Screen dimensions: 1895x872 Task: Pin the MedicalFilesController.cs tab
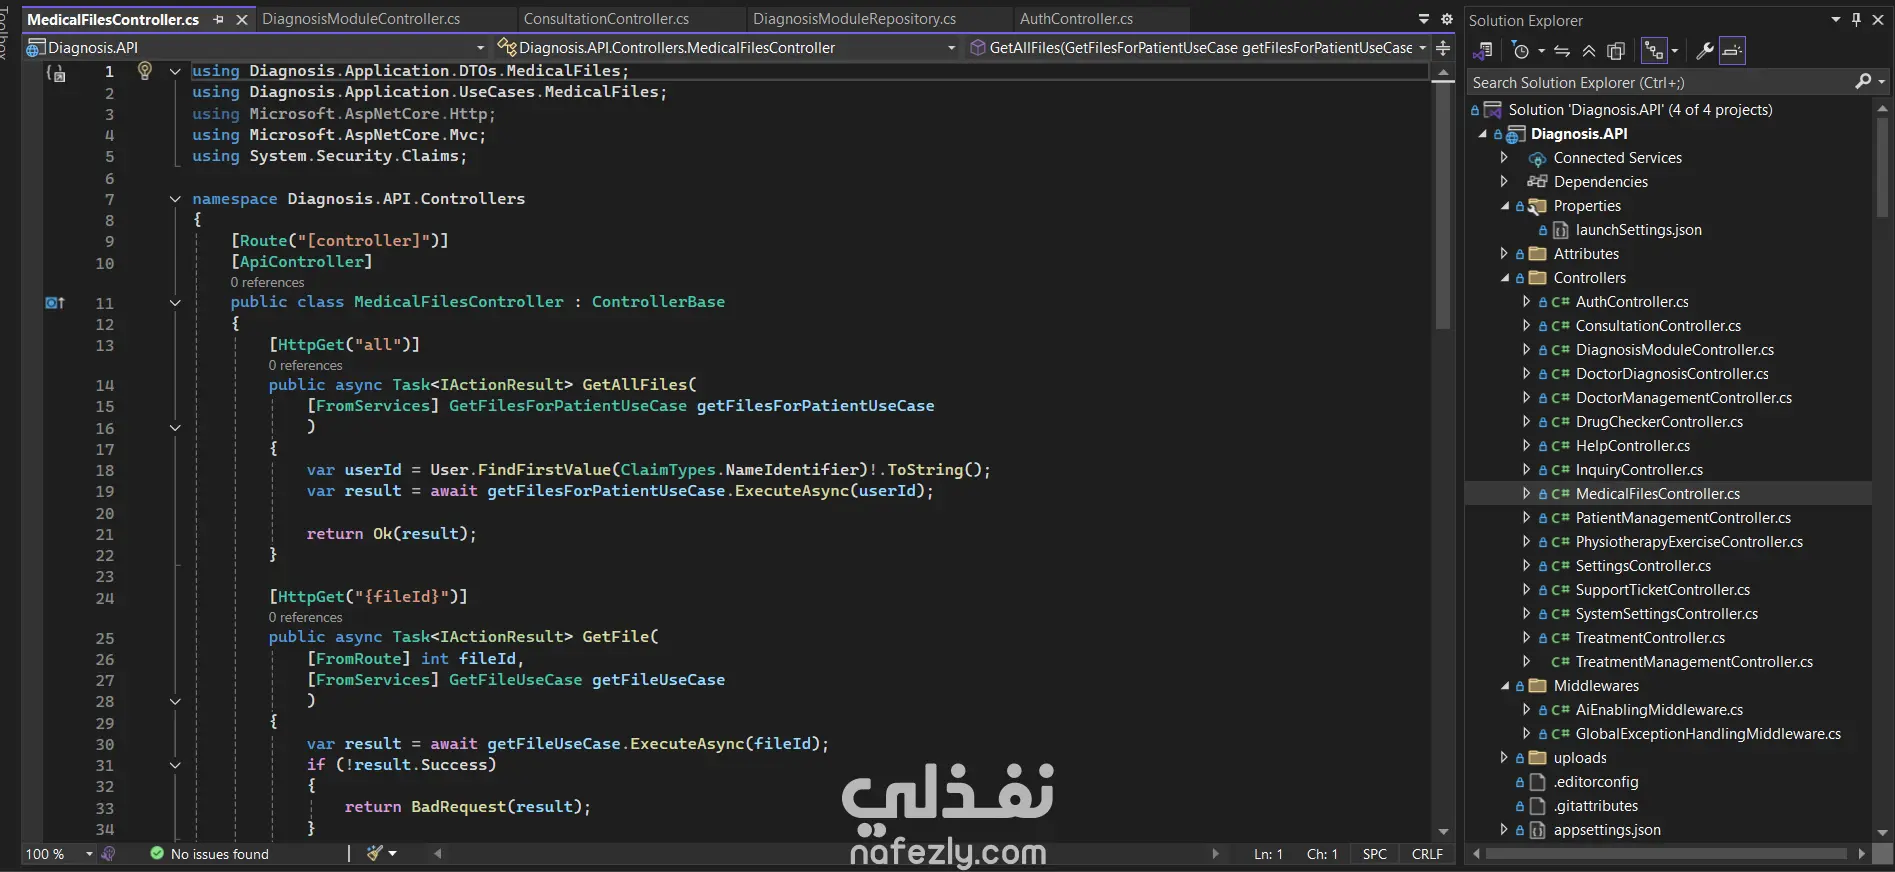coord(218,19)
